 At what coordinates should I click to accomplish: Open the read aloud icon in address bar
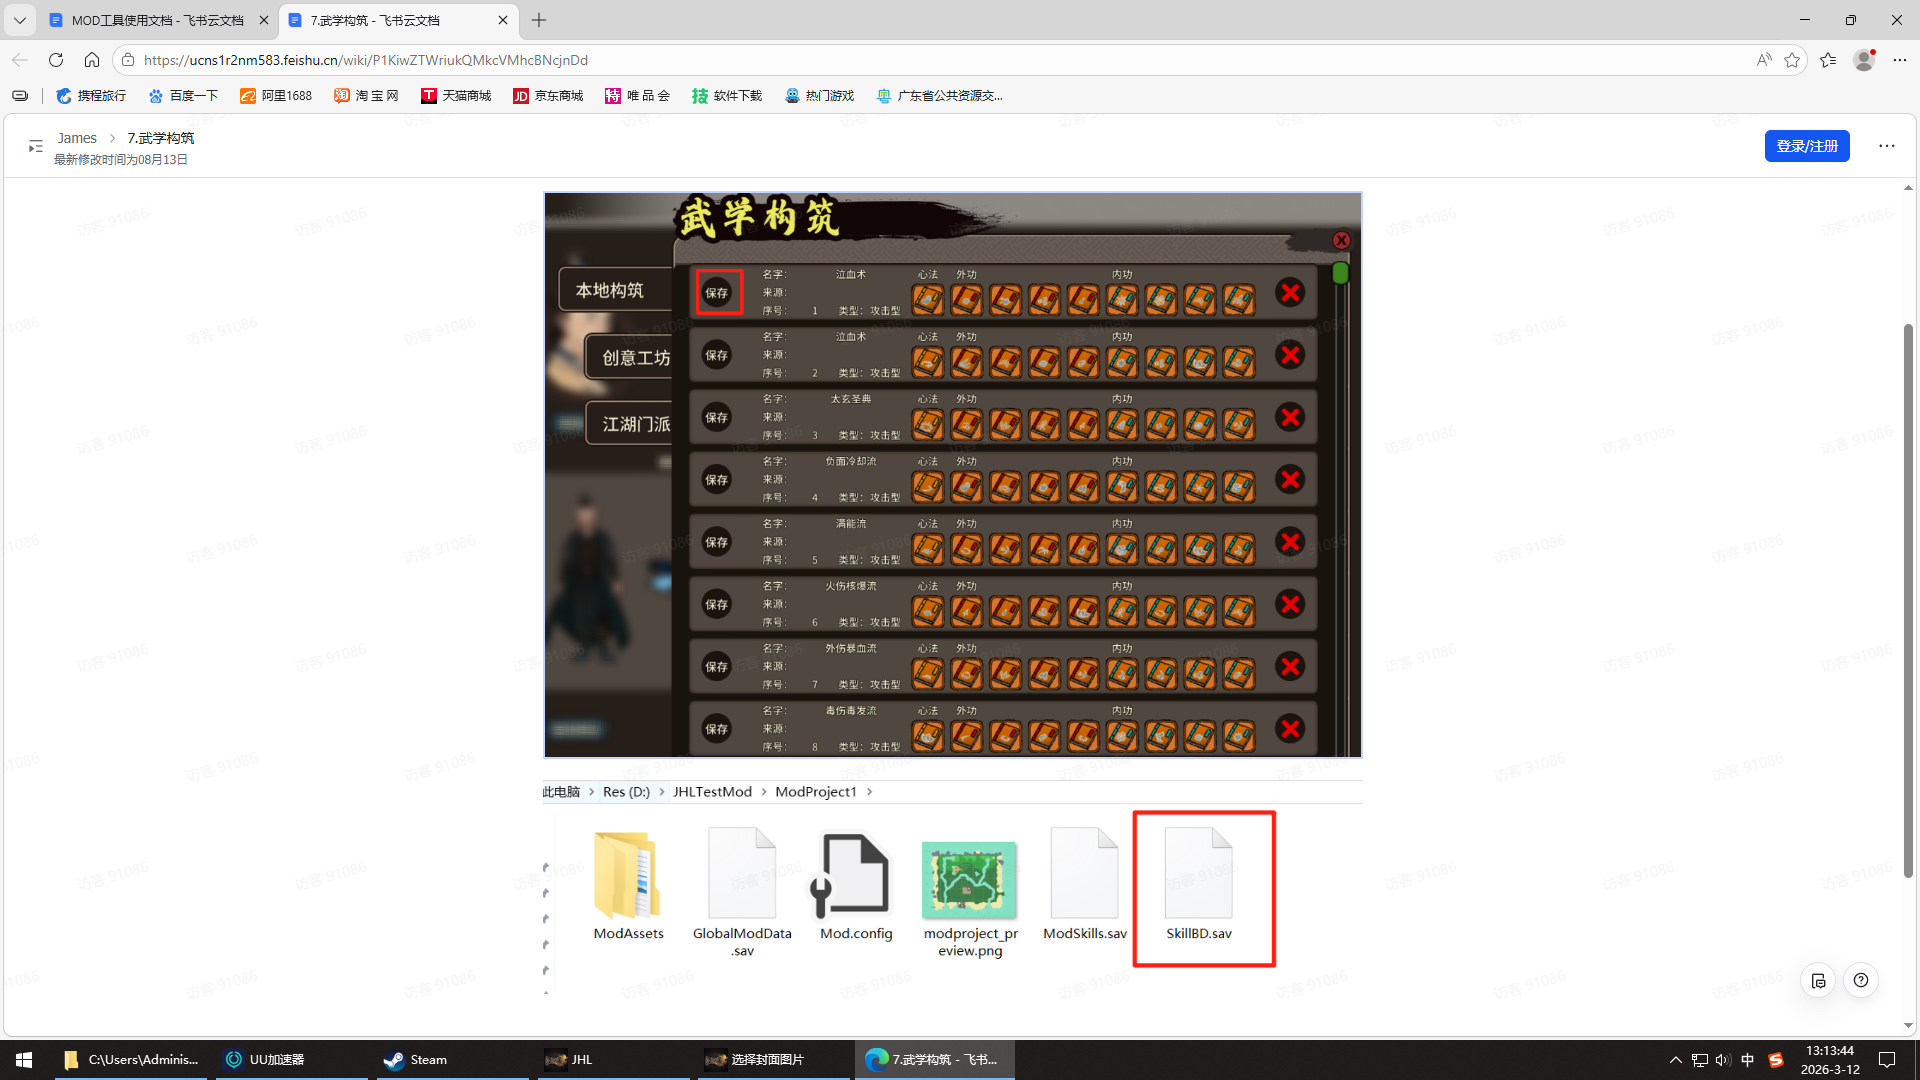click(x=1764, y=60)
